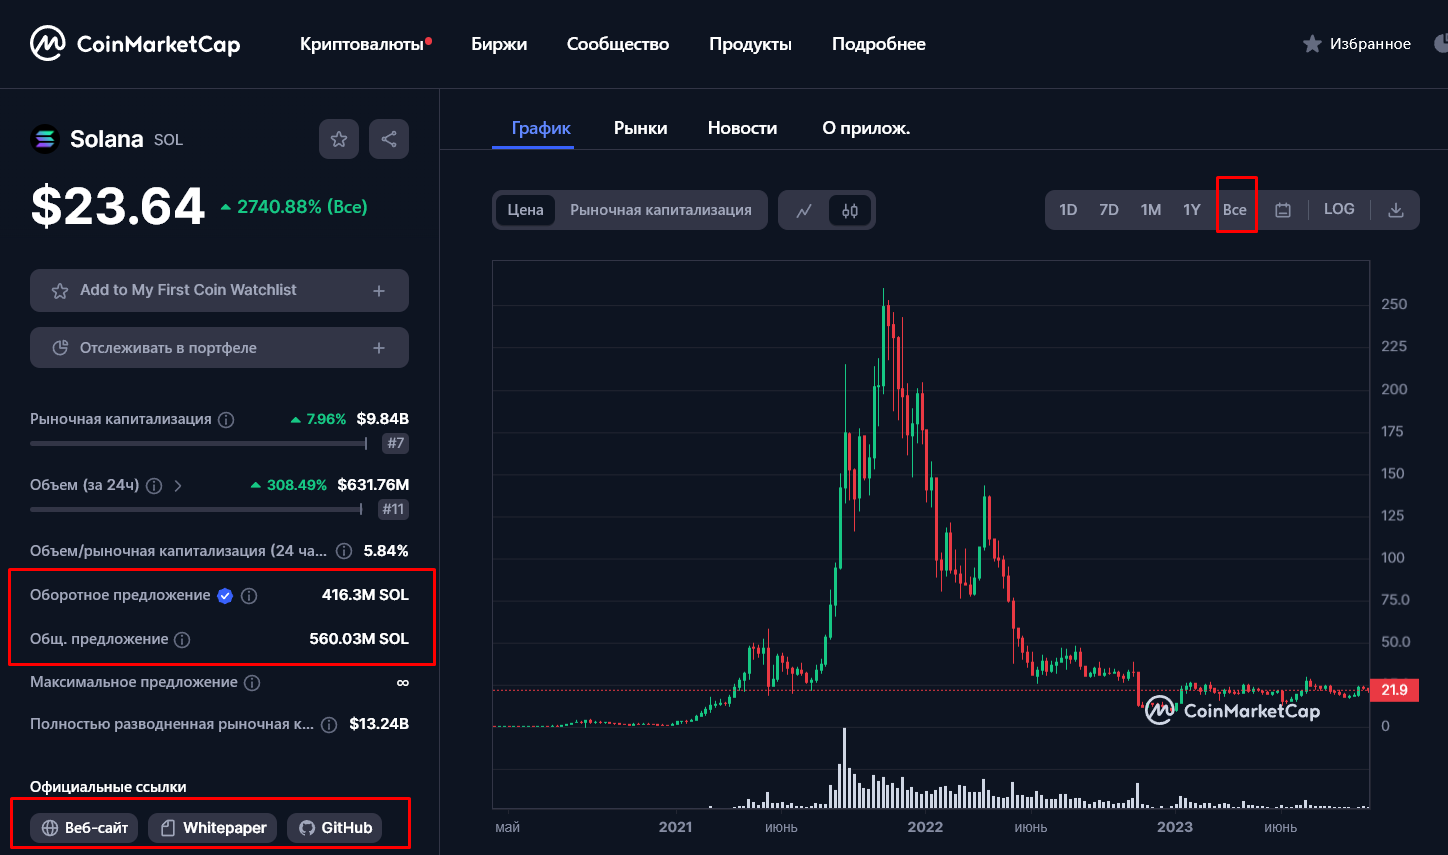Switch to line chart view icon
Viewport: 1448px width, 855px height.
click(x=804, y=210)
